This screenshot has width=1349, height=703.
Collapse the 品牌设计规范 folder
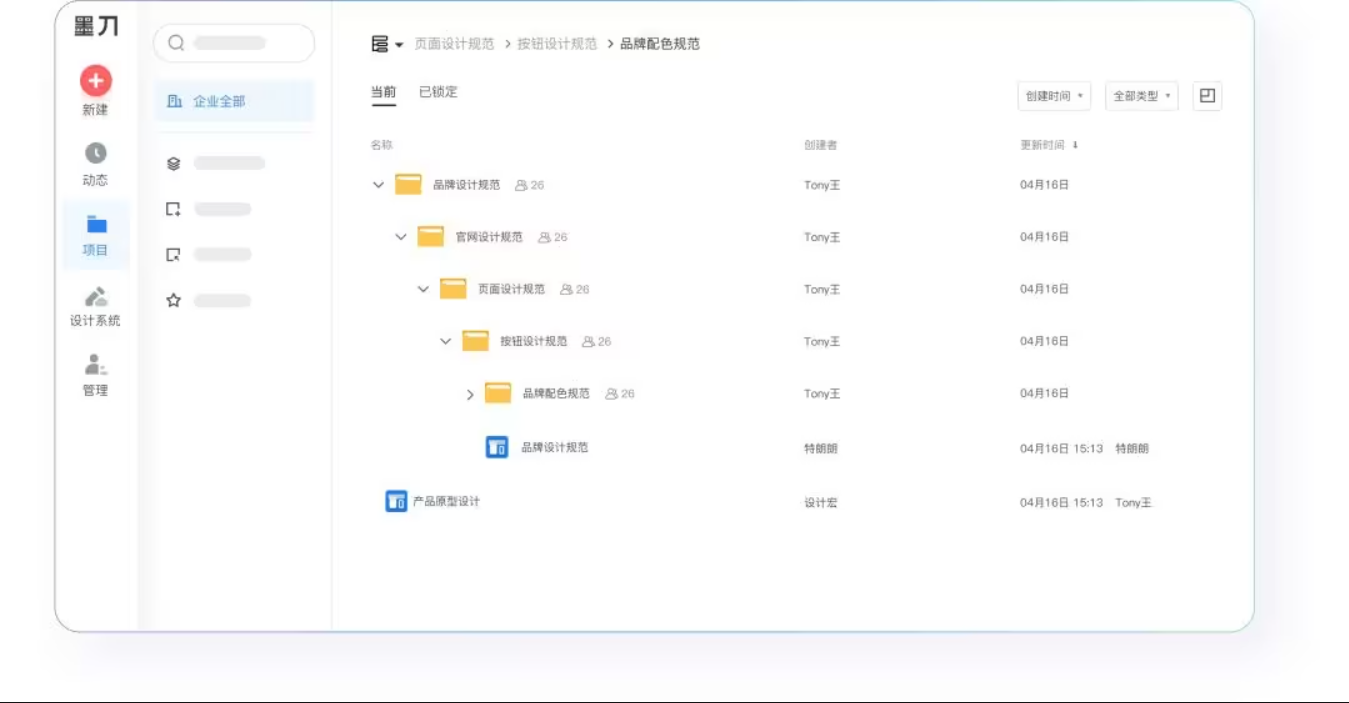point(378,184)
